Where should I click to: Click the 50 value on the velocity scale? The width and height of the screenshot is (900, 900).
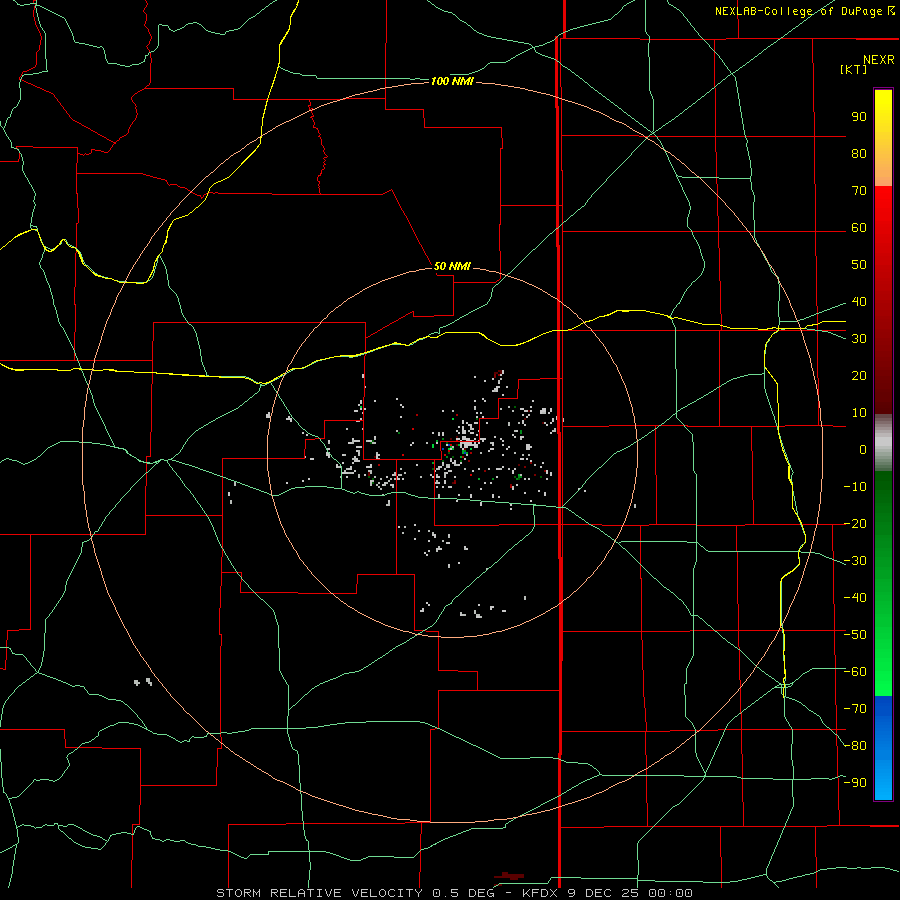click(859, 265)
